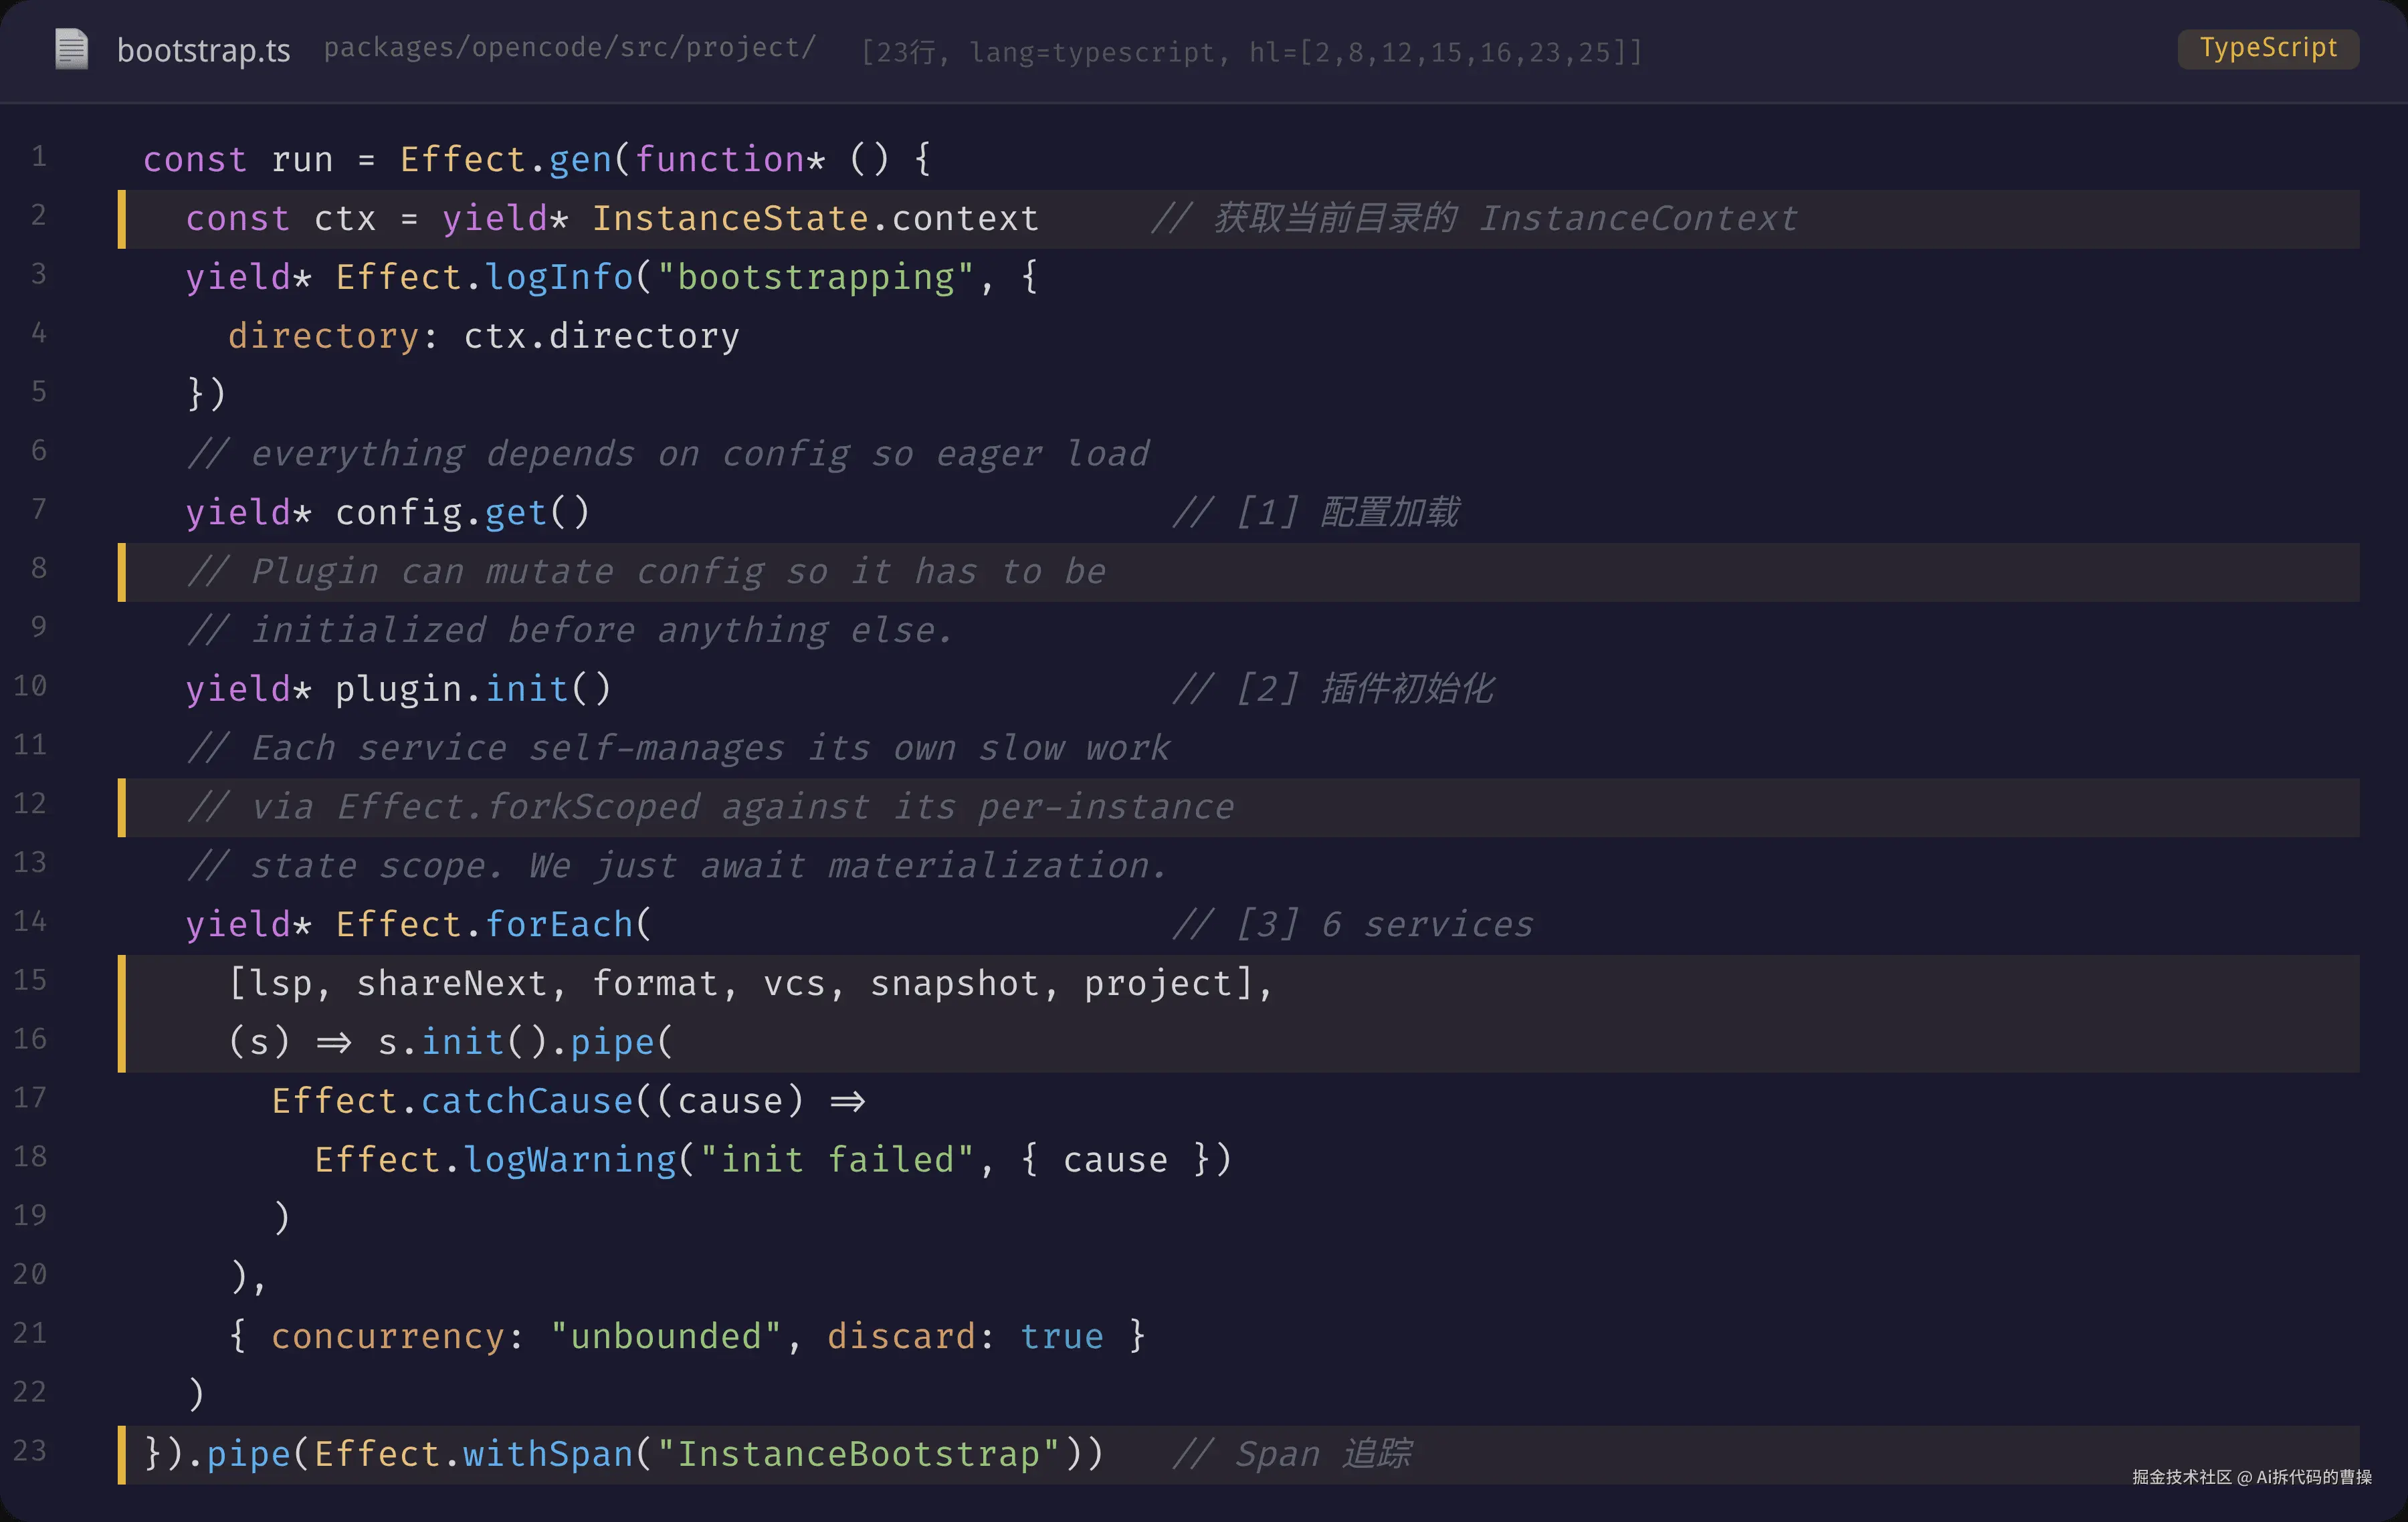
Task: Click the TypeScript language badge
Action: point(2268,48)
